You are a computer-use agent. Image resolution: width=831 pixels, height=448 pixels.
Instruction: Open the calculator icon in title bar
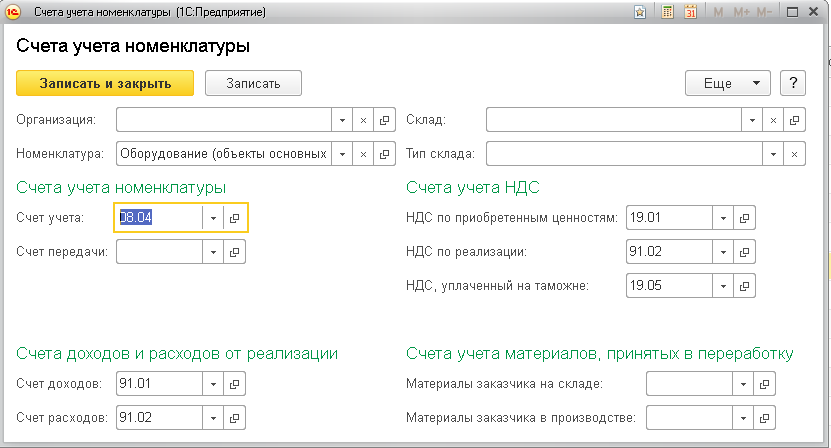pyautogui.click(x=668, y=12)
